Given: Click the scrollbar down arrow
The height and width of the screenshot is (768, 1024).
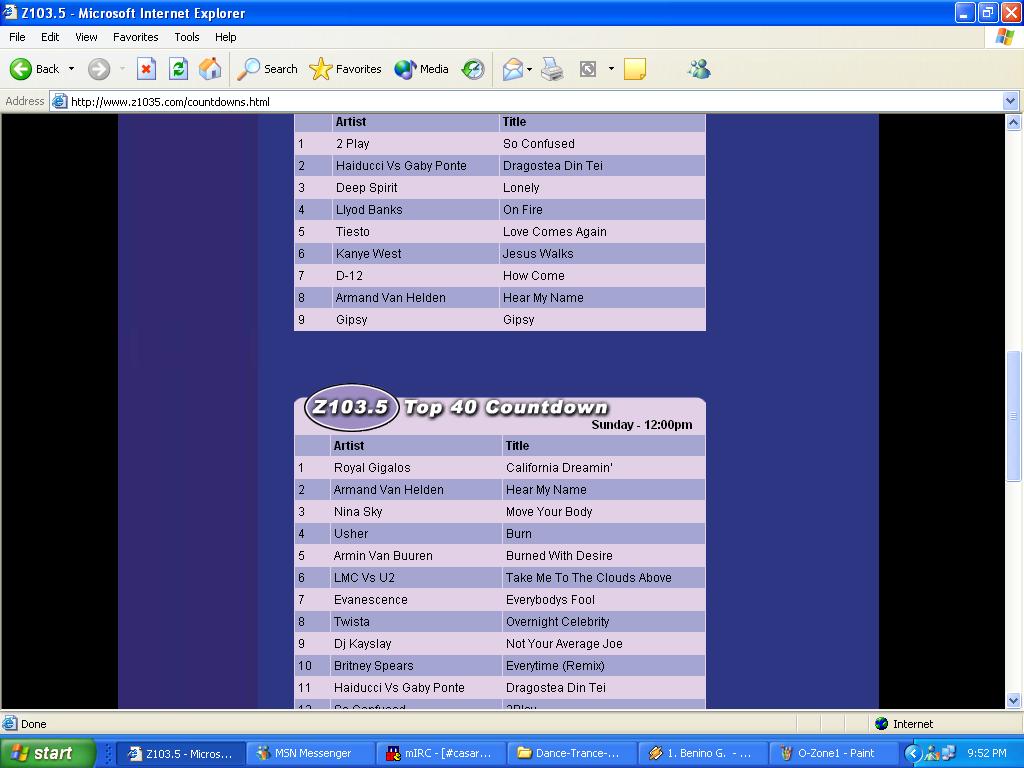Looking at the screenshot, I should point(1013,701).
